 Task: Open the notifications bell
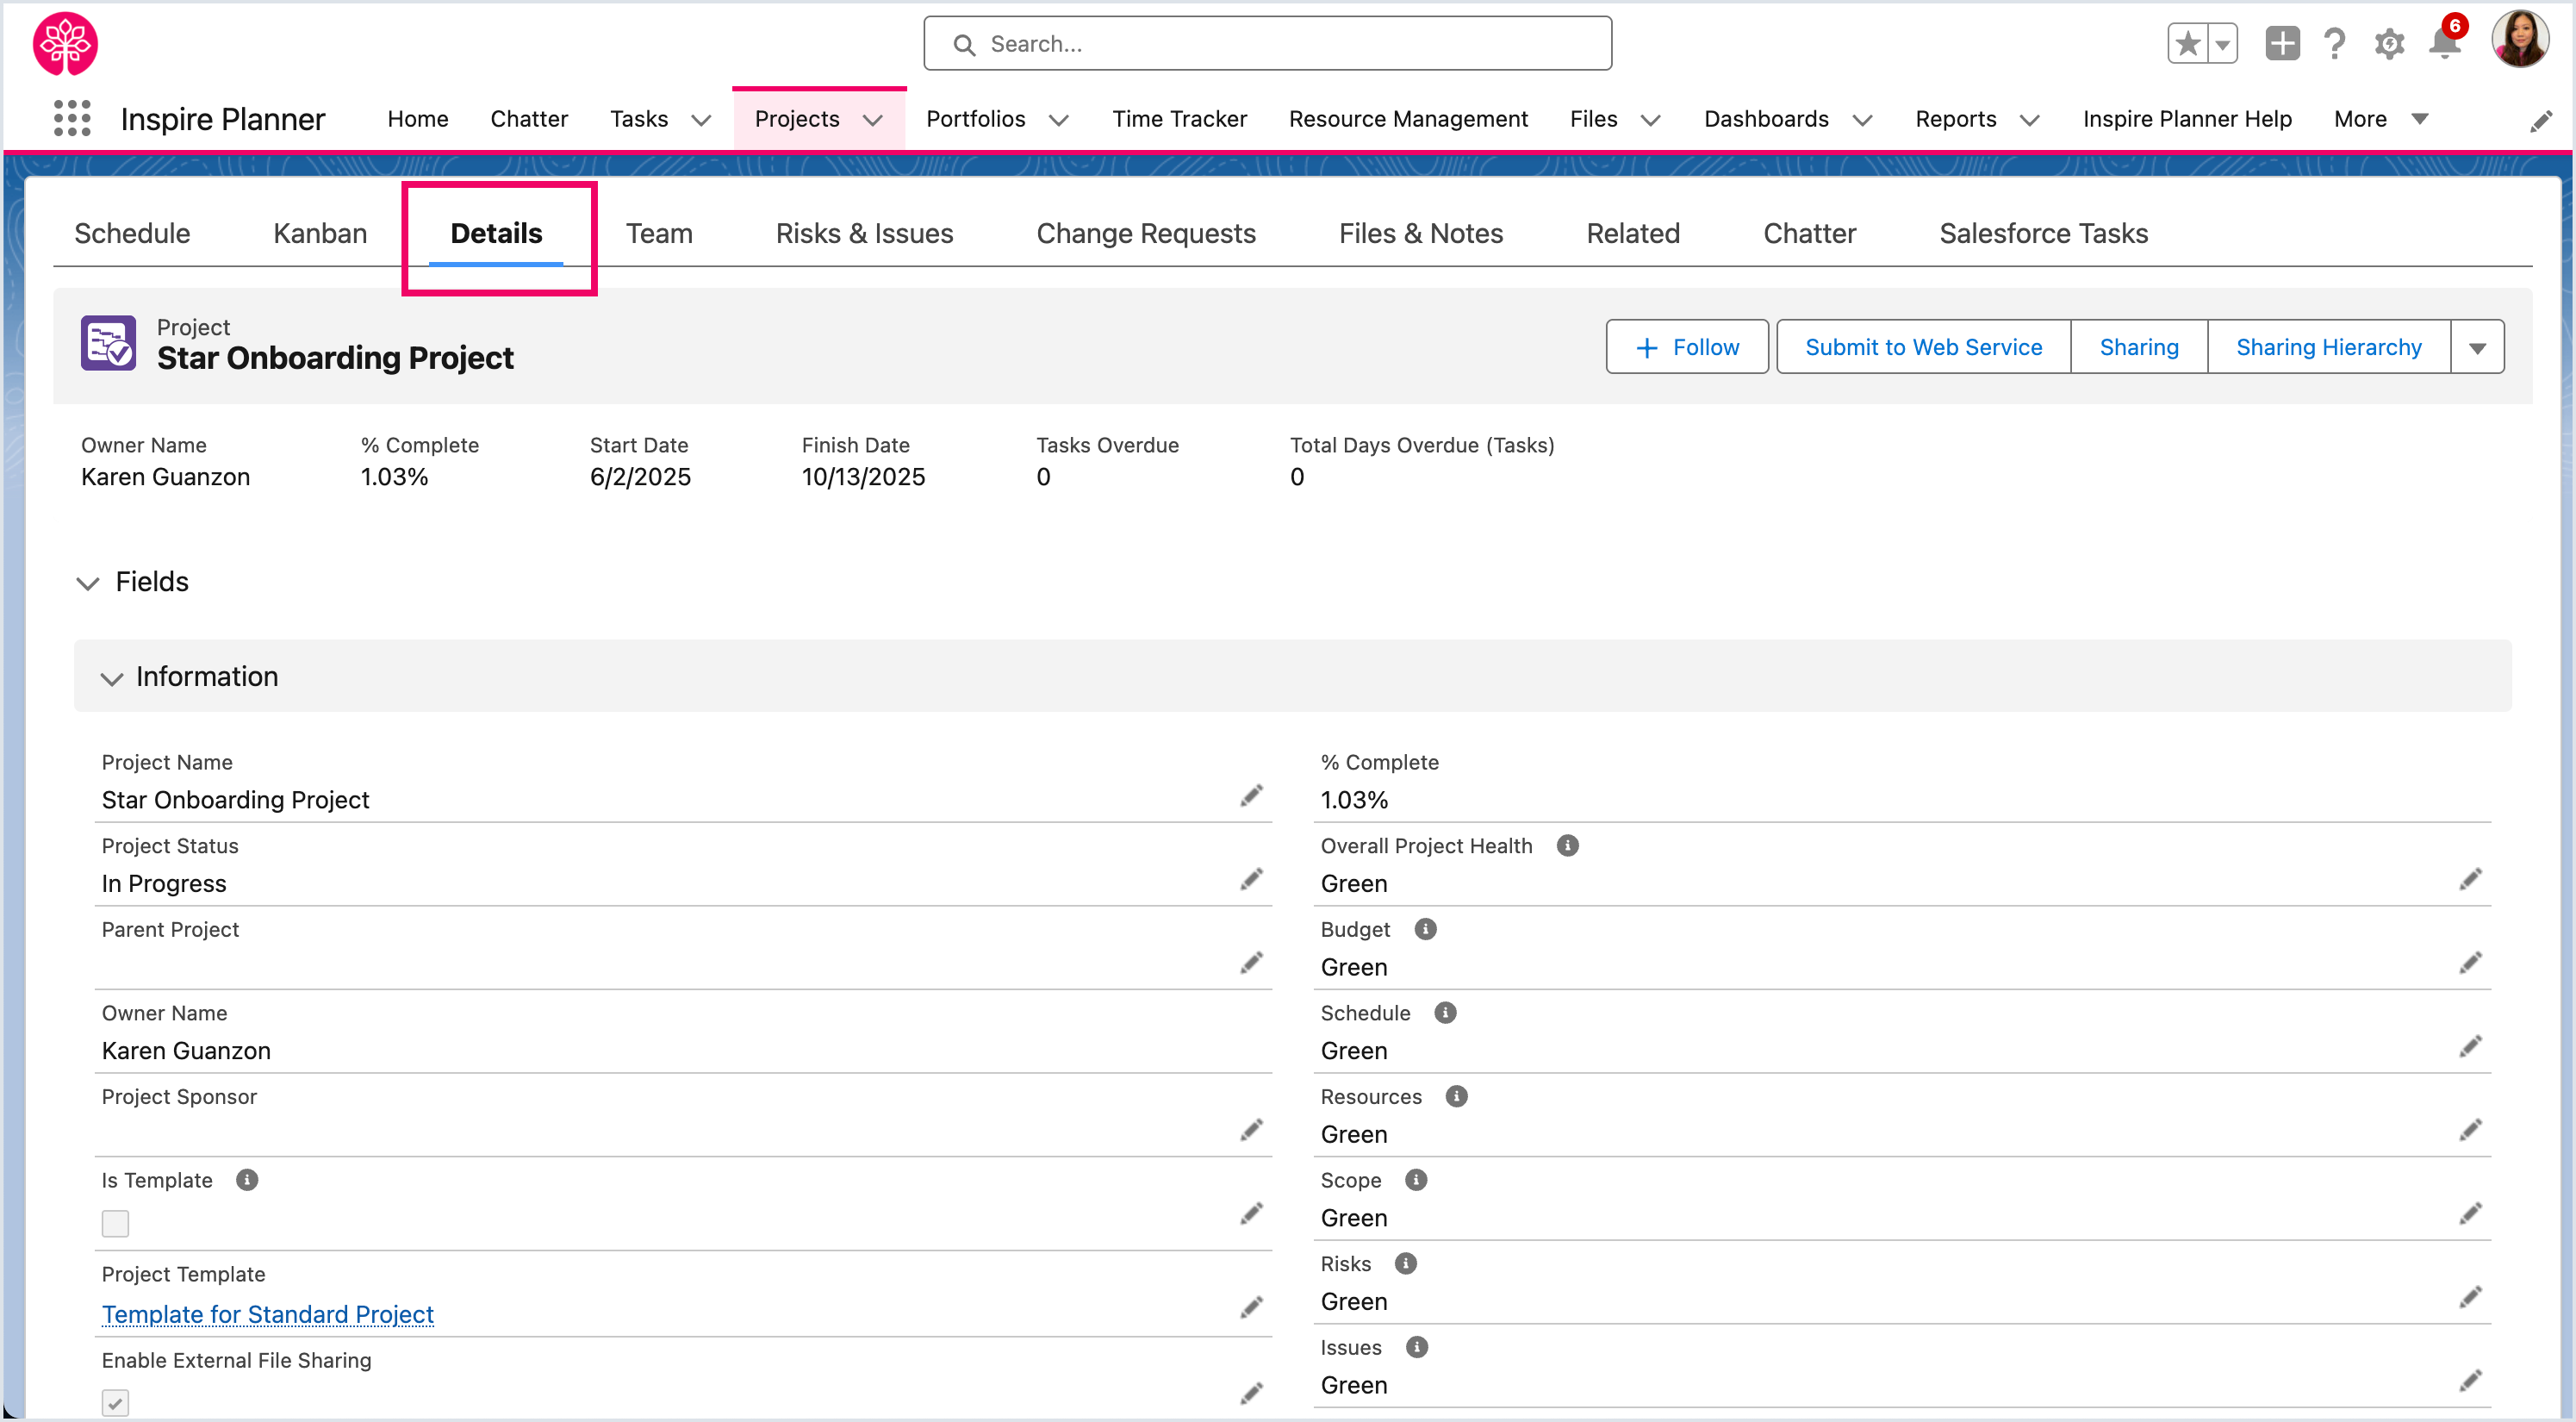(2444, 44)
